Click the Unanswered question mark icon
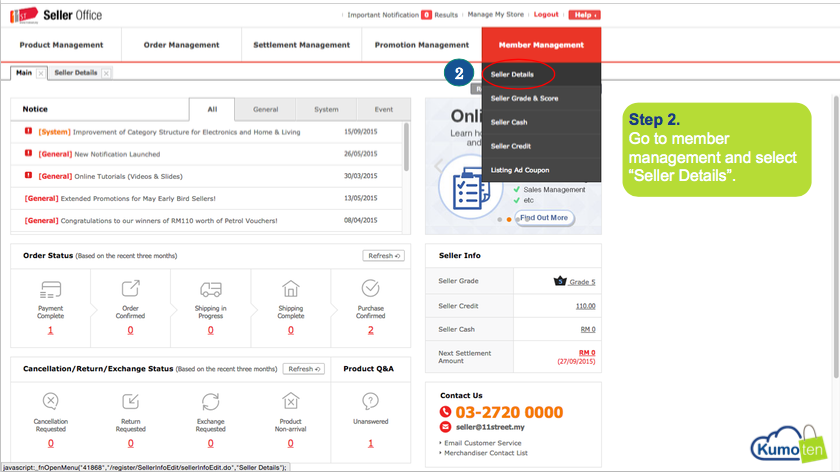Screen dimensions: 840x472 coord(370,401)
